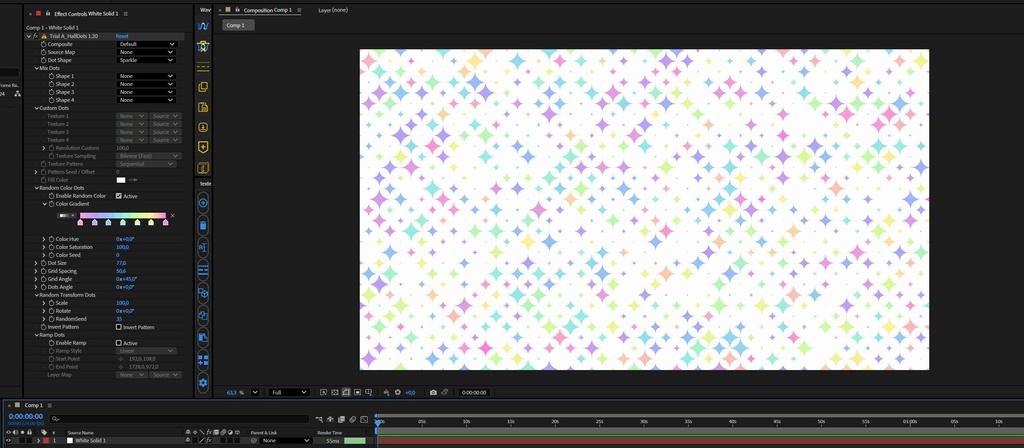The image size is (1024, 448).
Task: Toggle the motion blur icon in timeline
Action: tap(353, 419)
